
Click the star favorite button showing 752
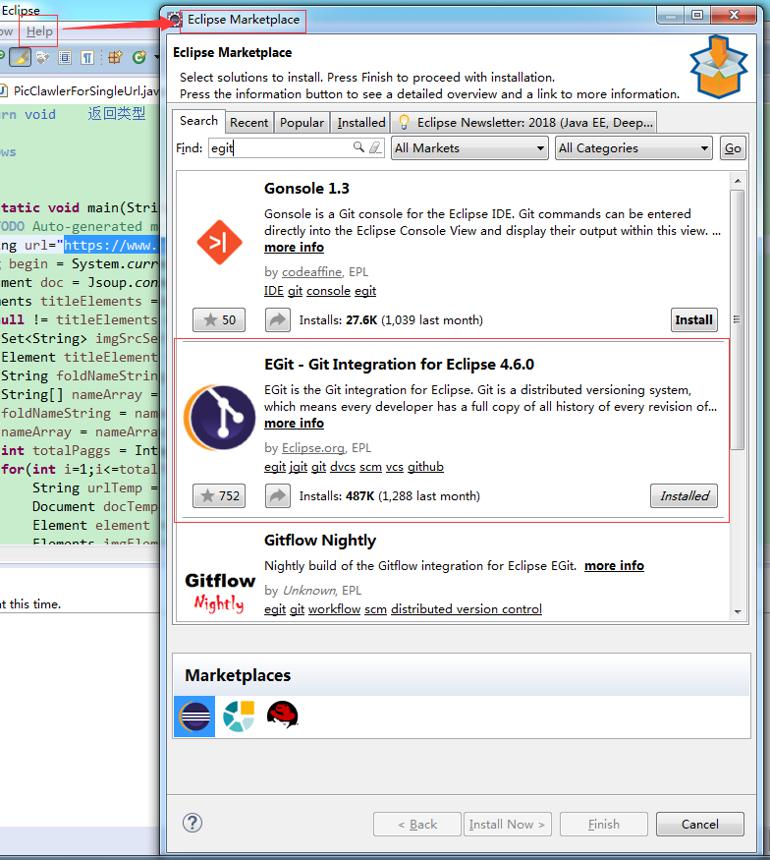[x=219, y=496]
